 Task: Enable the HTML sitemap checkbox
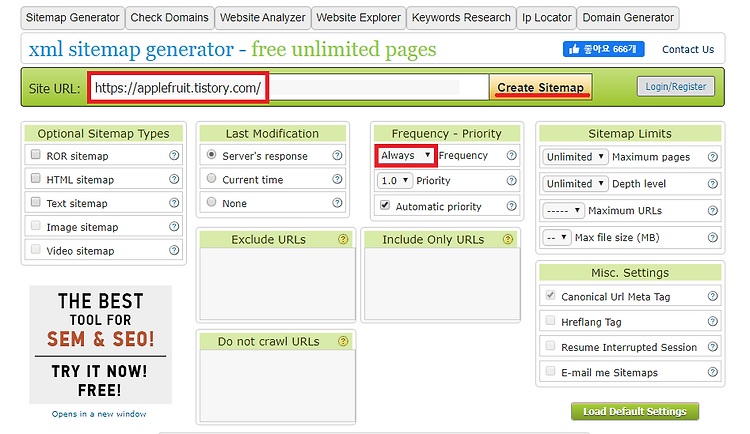[x=35, y=178]
